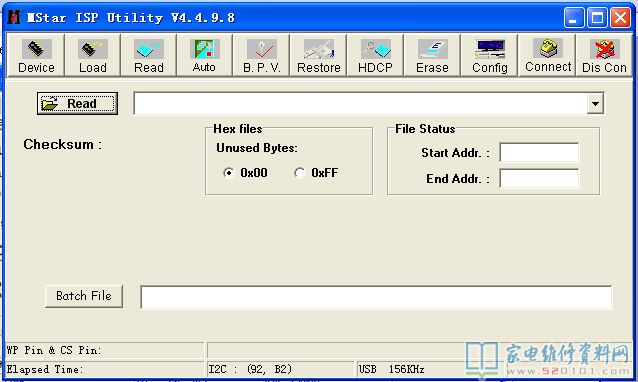
Task: Click the Checksum label
Action: (62, 144)
